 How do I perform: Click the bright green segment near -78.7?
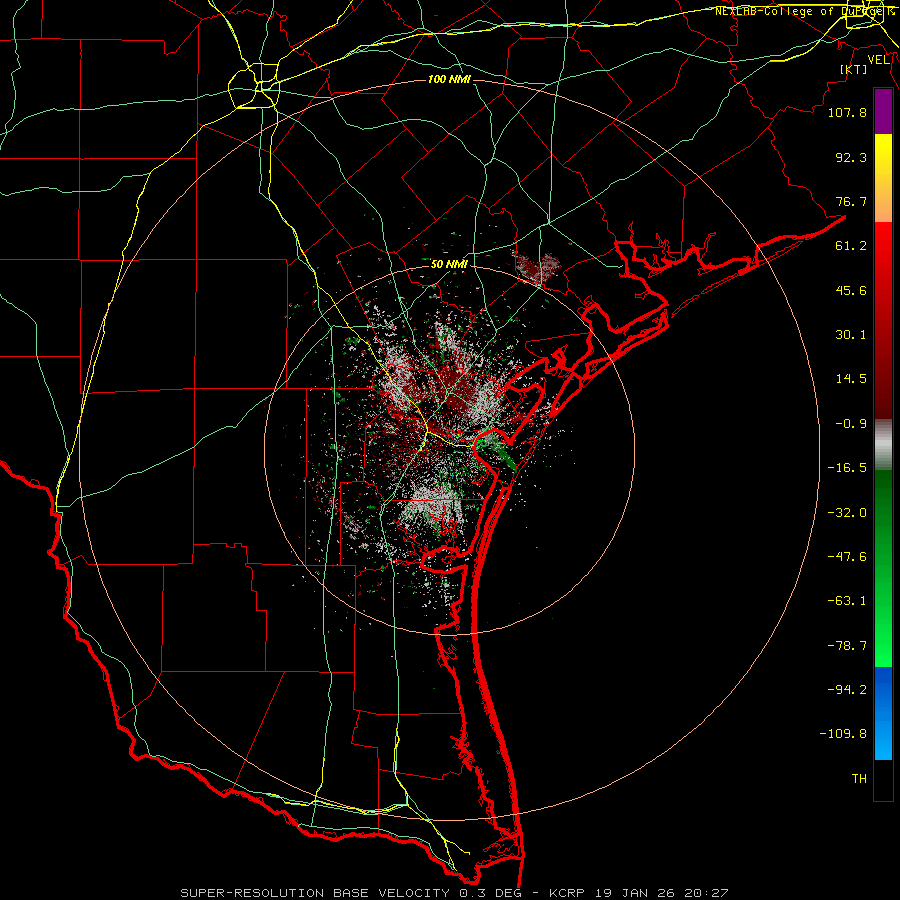point(883,646)
